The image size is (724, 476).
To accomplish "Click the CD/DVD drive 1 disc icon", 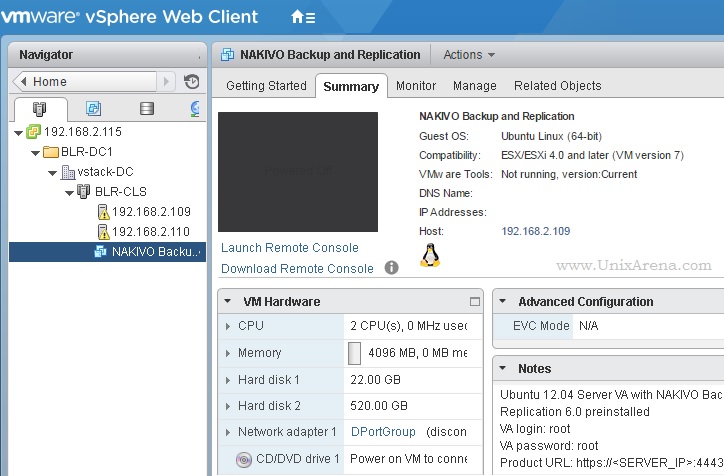I will (244, 459).
